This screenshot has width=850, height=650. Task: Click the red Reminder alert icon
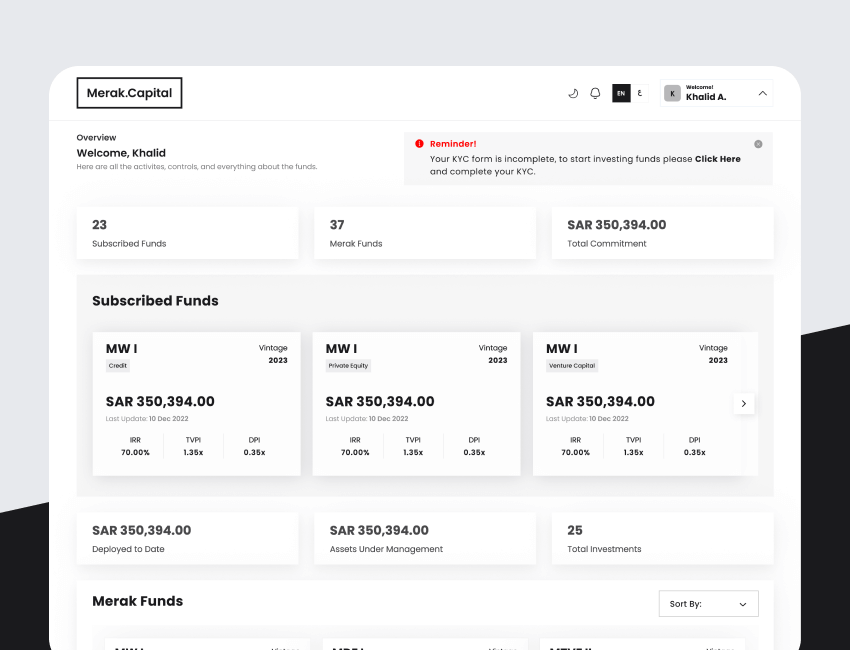coord(419,144)
